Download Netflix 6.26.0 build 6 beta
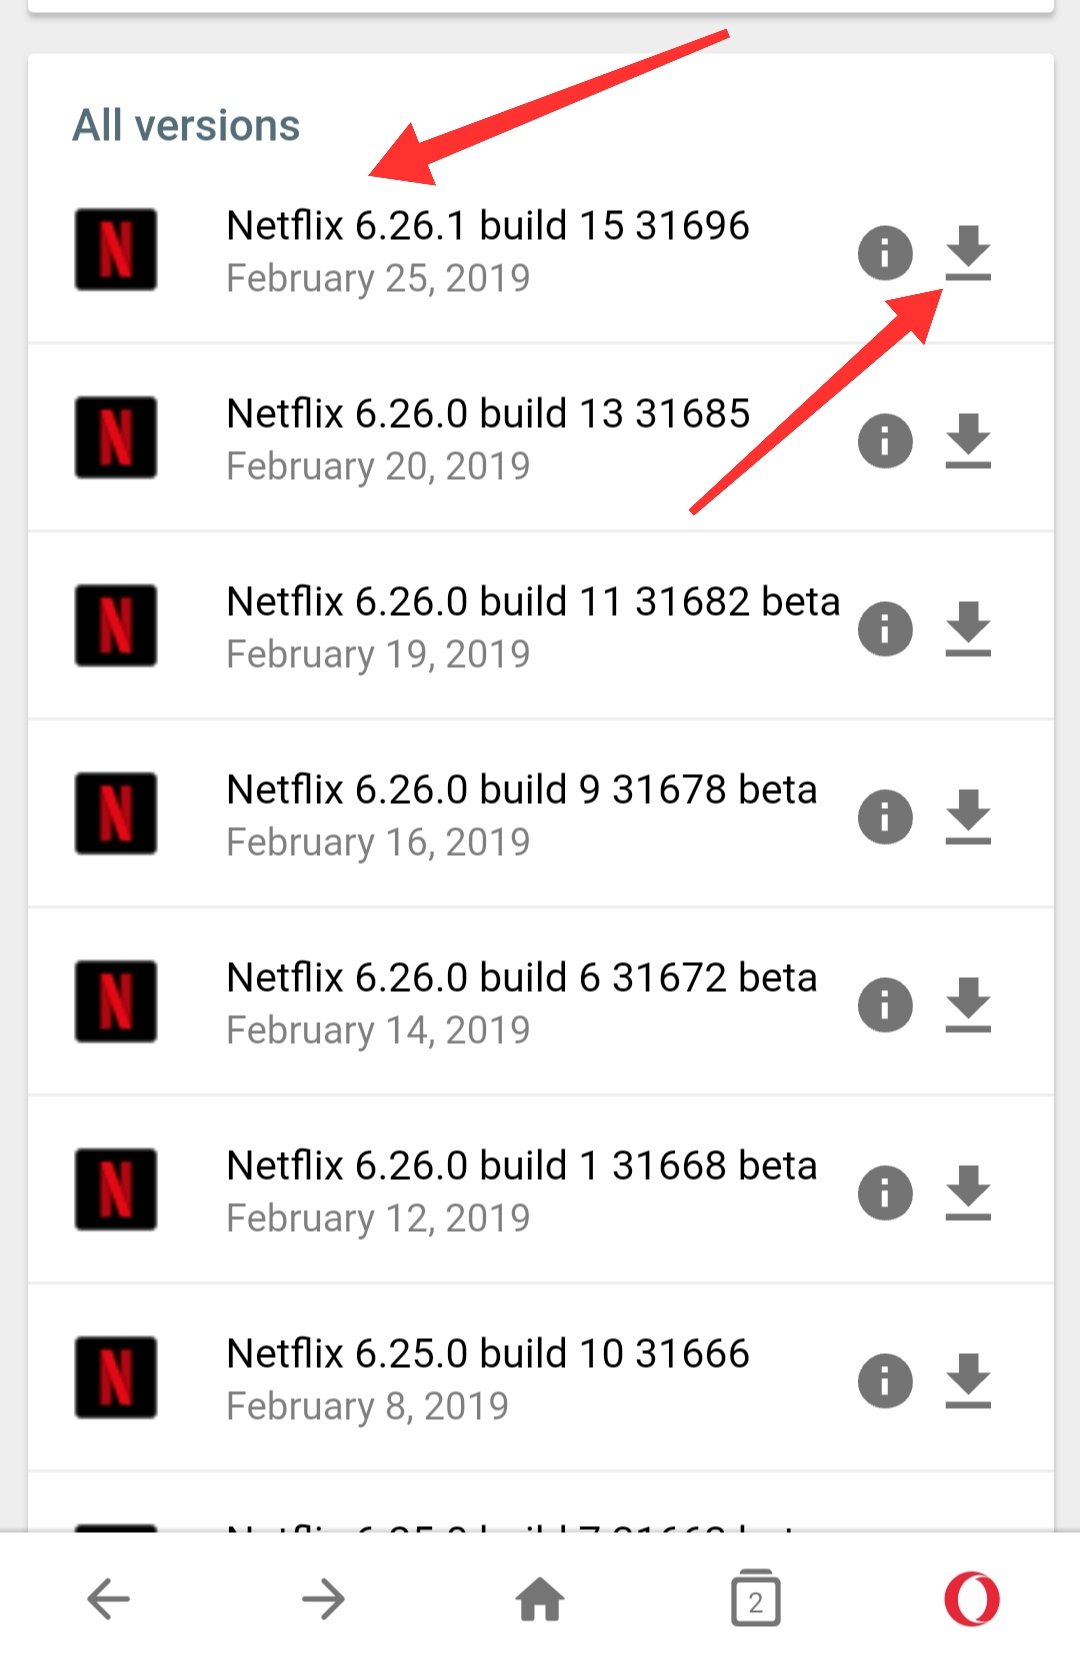This screenshot has height=1664, width=1080. (x=968, y=1004)
